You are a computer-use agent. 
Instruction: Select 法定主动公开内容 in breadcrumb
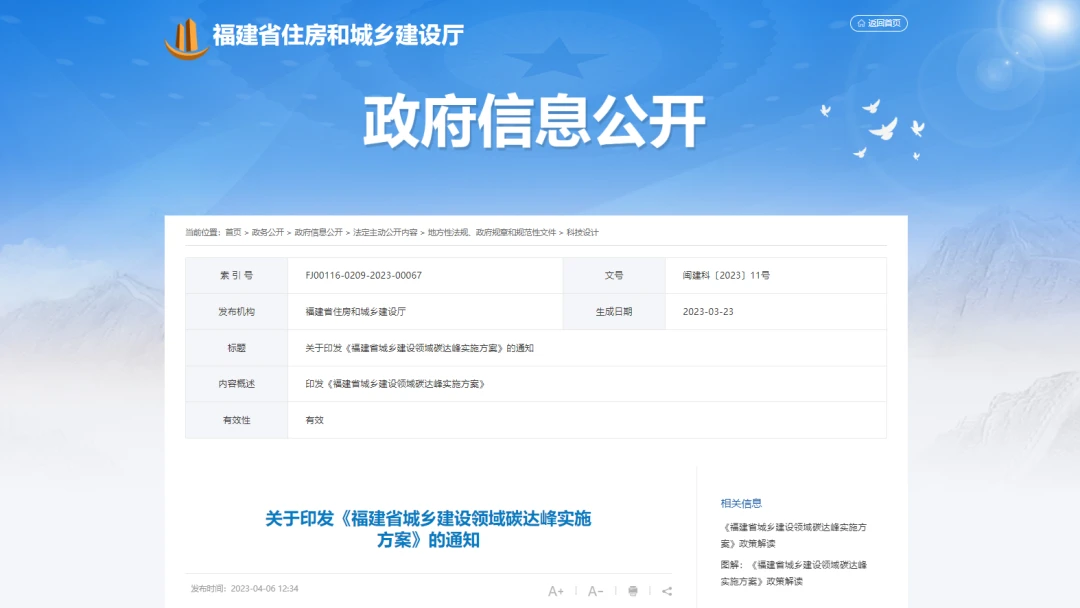point(385,232)
